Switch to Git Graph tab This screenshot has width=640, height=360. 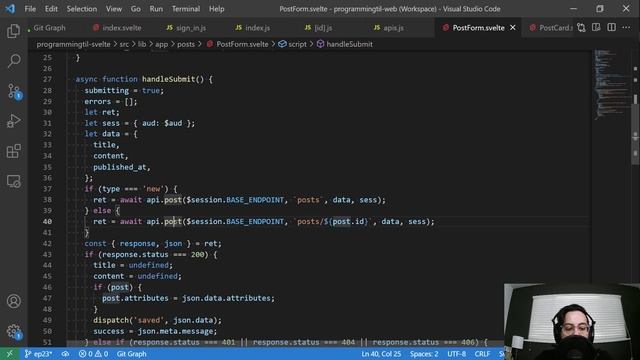tap(49, 28)
